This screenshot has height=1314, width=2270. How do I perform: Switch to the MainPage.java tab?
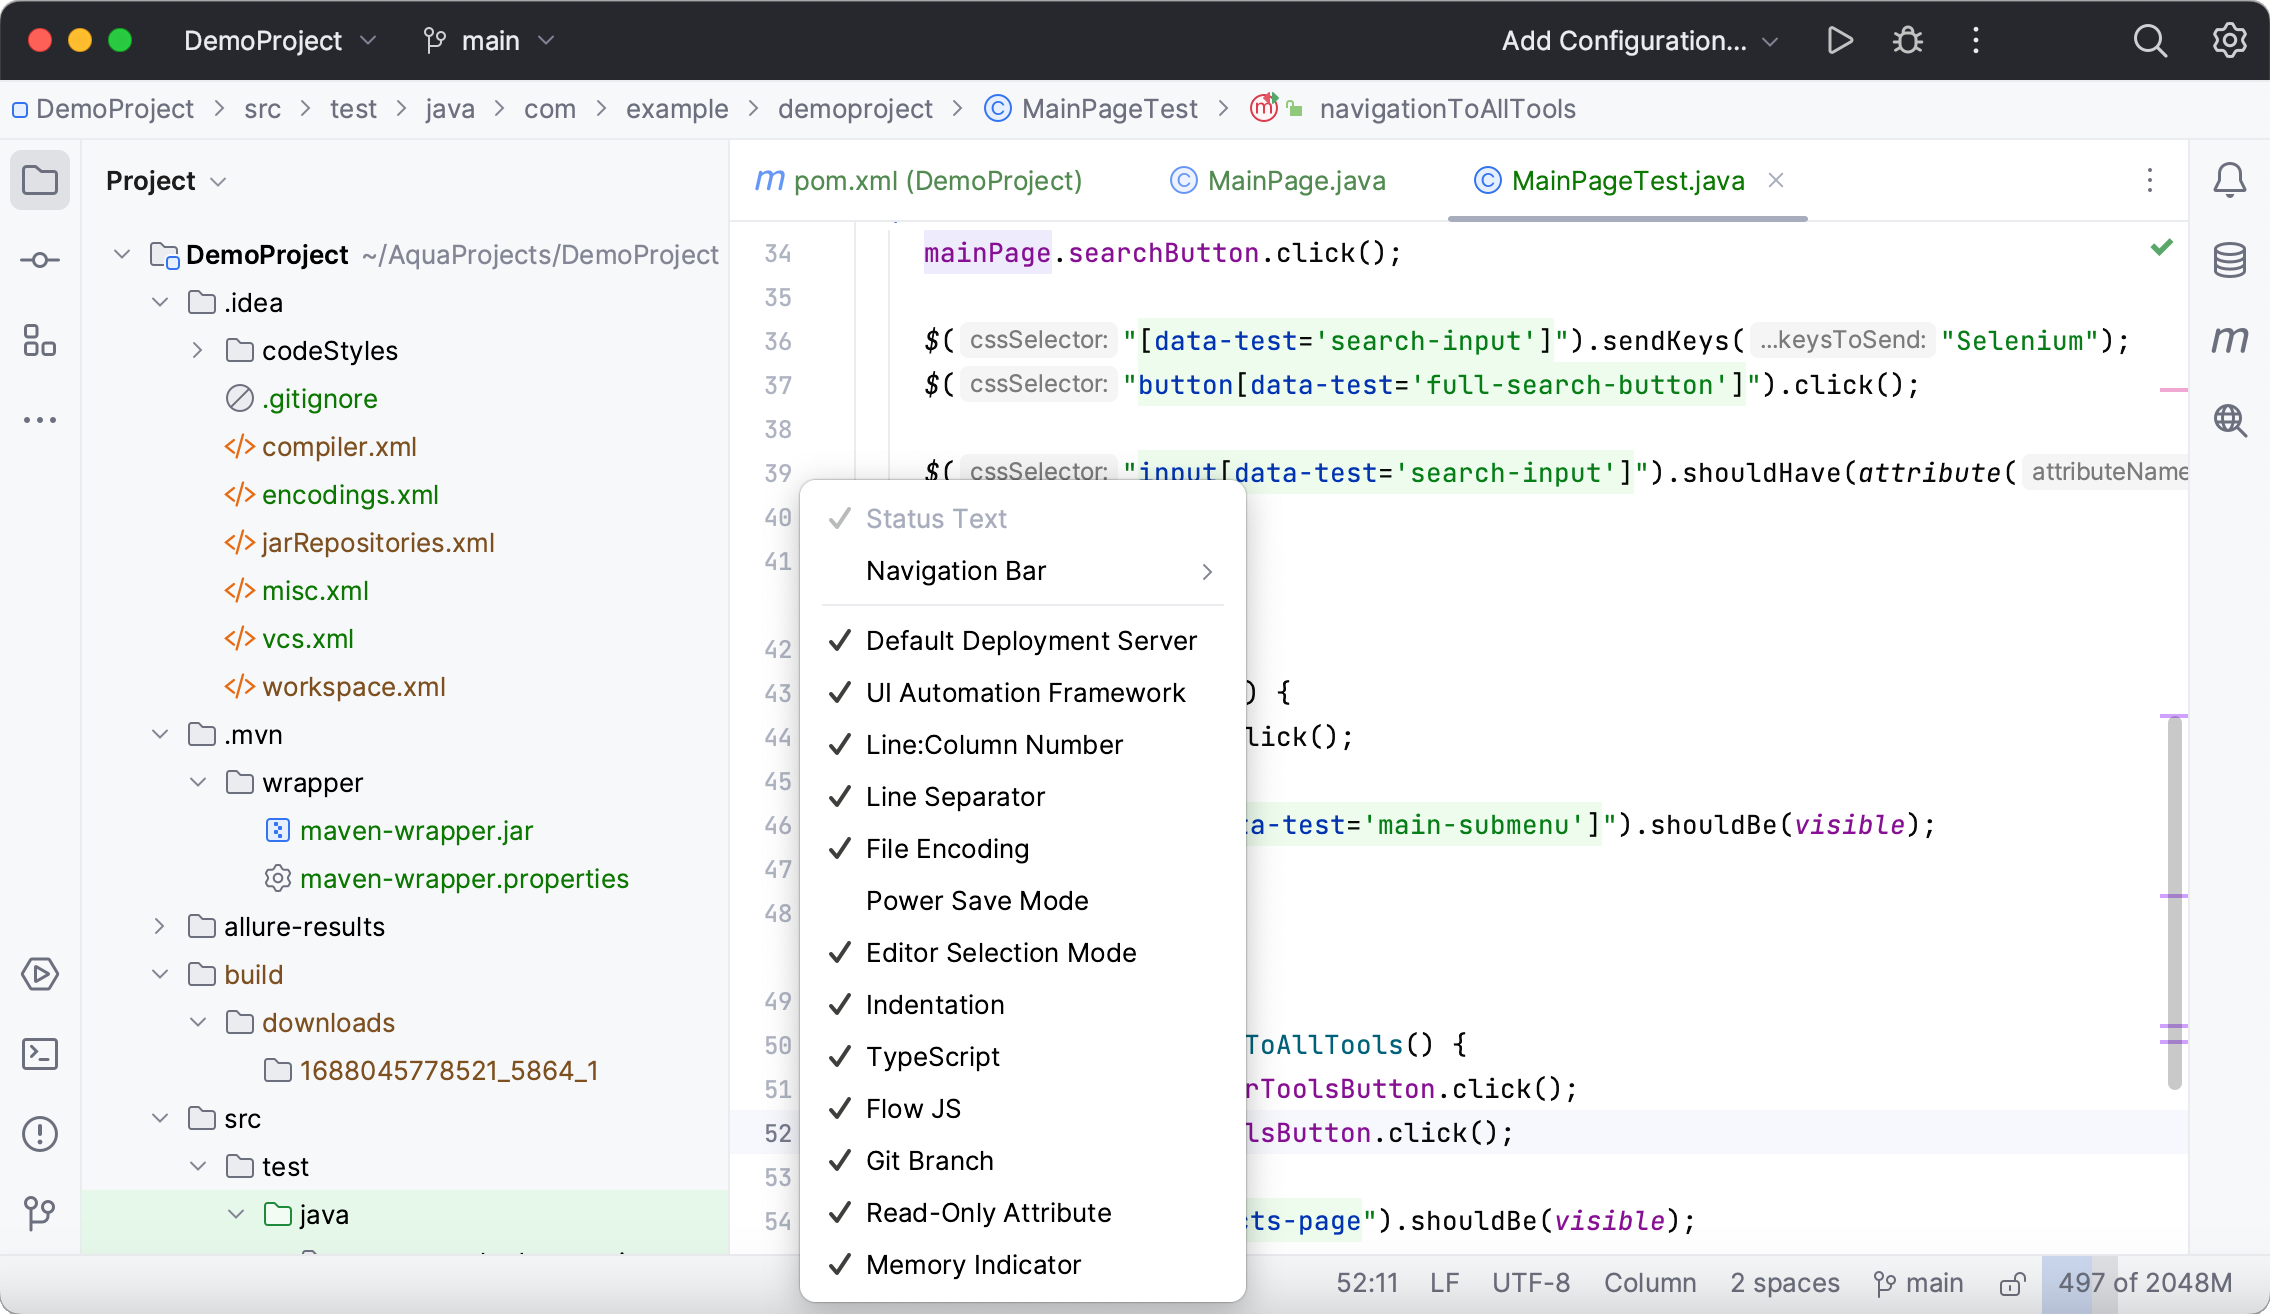pyautogui.click(x=1295, y=181)
